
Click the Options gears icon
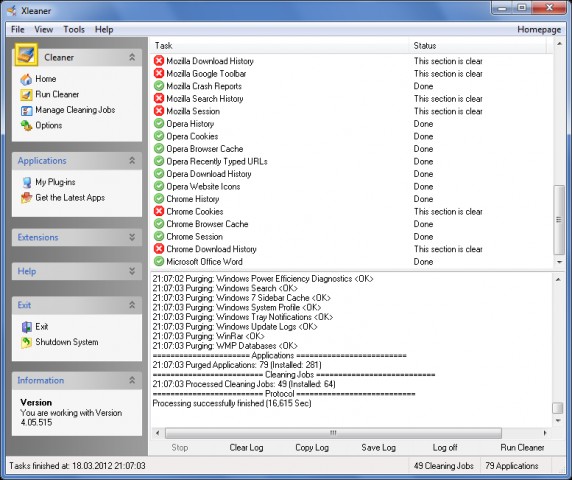pos(26,125)
